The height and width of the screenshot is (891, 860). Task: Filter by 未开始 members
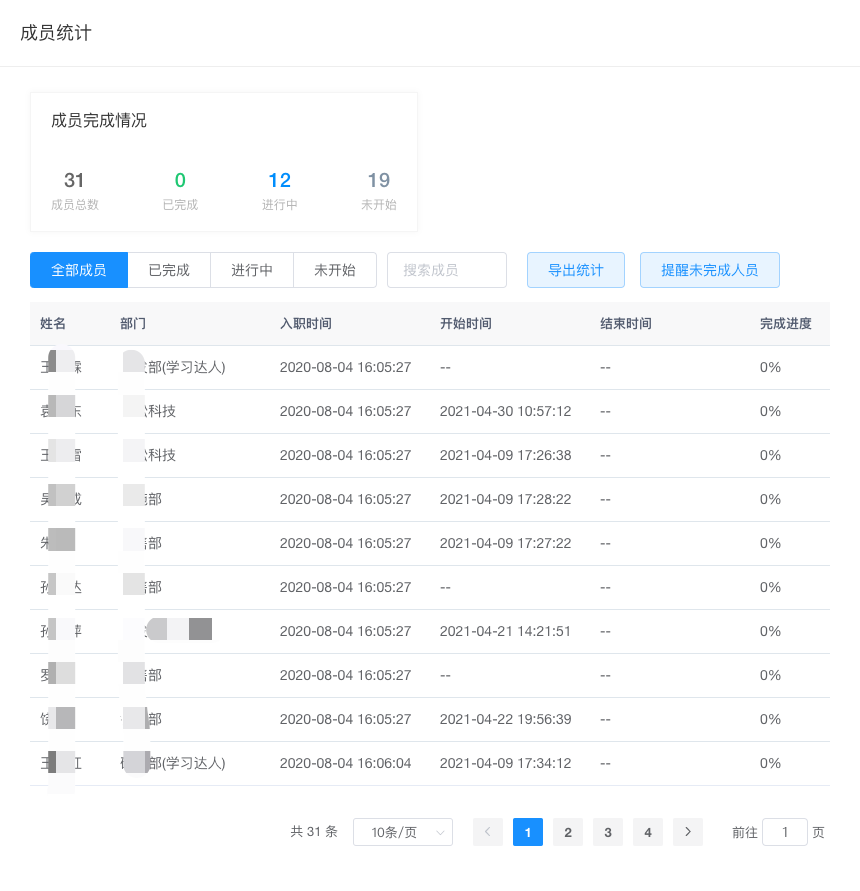(335, 270)
